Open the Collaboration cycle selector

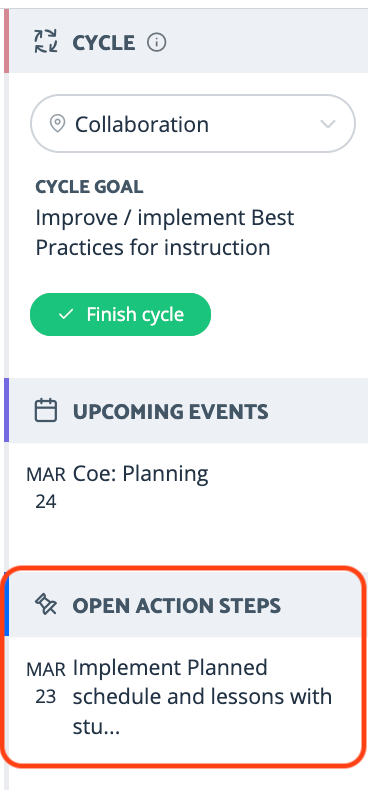[193, 123]
